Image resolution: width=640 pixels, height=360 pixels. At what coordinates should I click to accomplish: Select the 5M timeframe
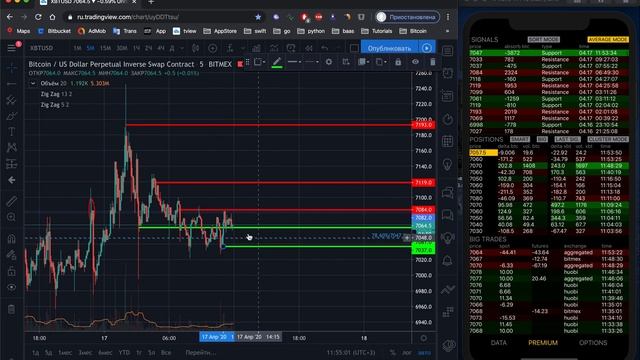pos(90,48)
